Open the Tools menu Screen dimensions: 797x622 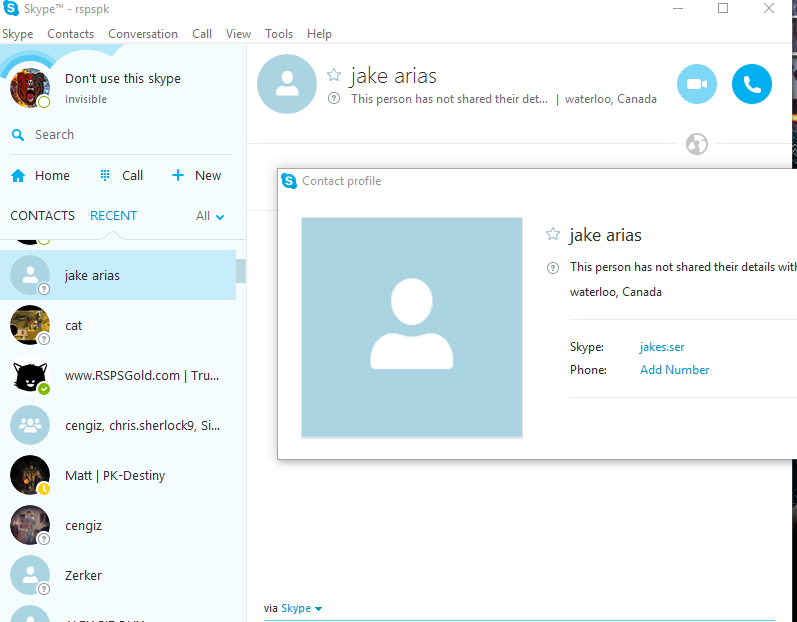pyautogui.click(x=279, y=34)
